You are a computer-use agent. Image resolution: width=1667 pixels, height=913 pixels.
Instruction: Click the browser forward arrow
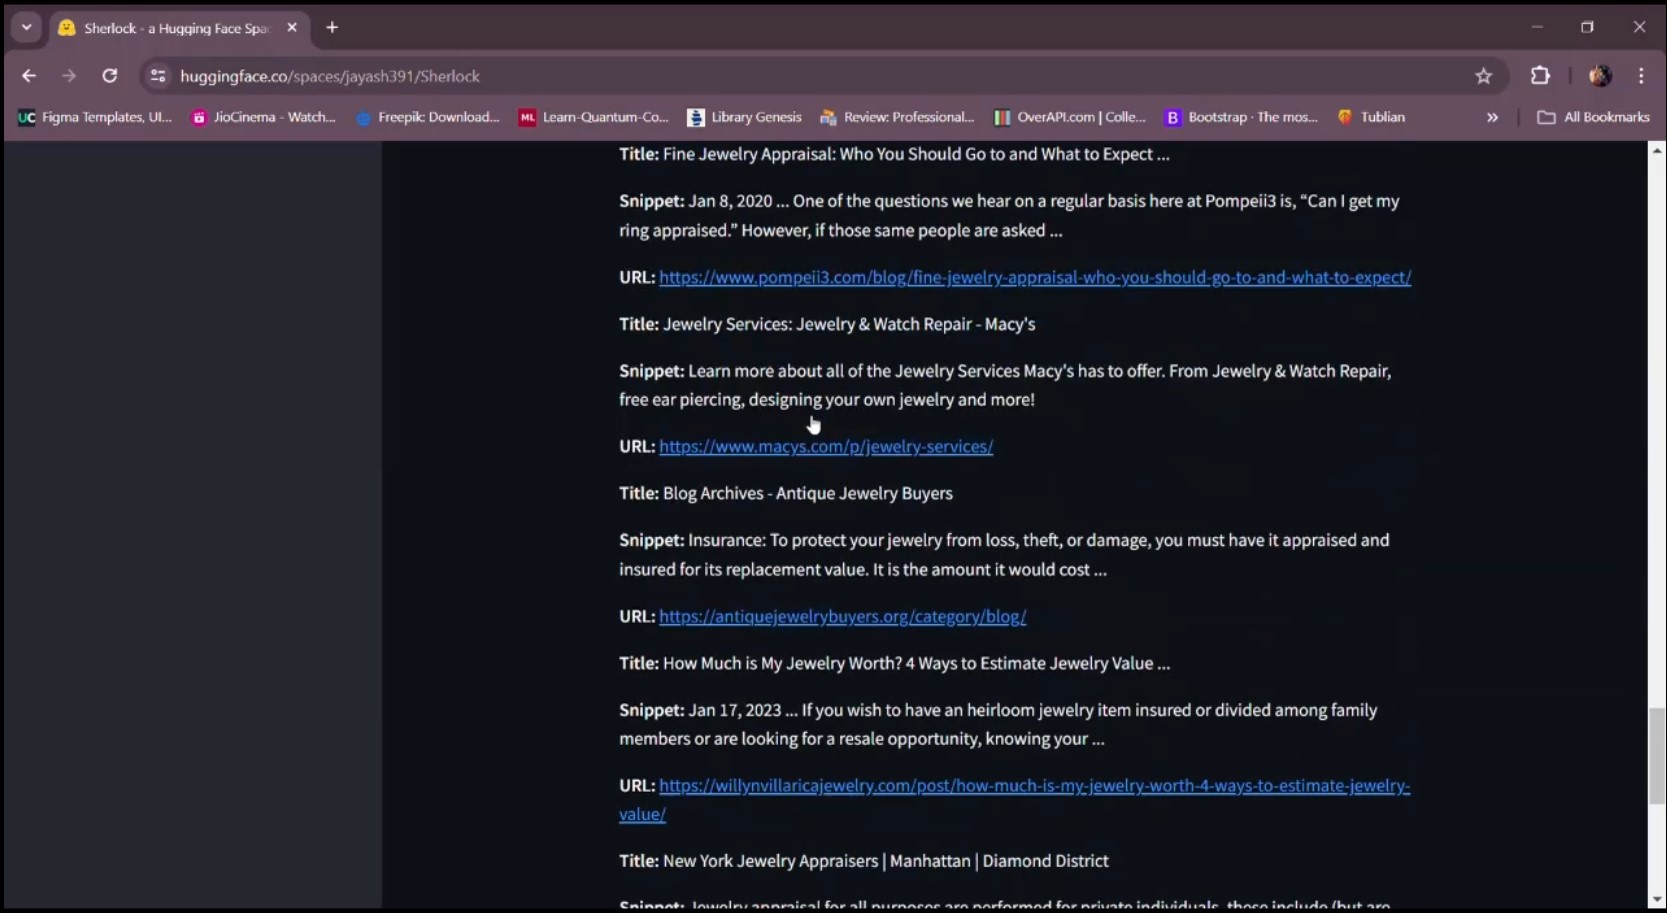pyautogui.click(x=69, y=76)
